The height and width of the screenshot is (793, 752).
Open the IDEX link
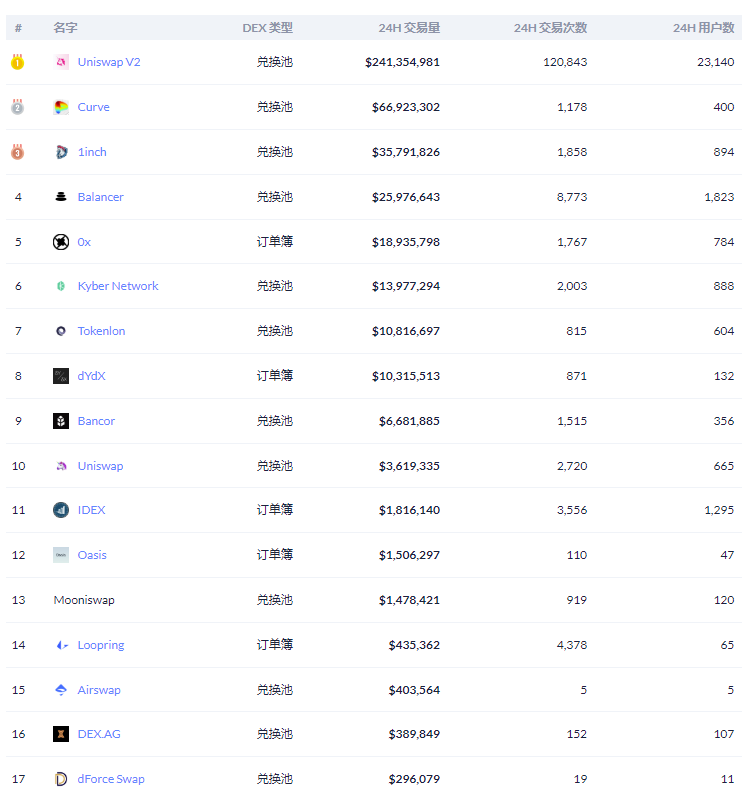(92, 510)
